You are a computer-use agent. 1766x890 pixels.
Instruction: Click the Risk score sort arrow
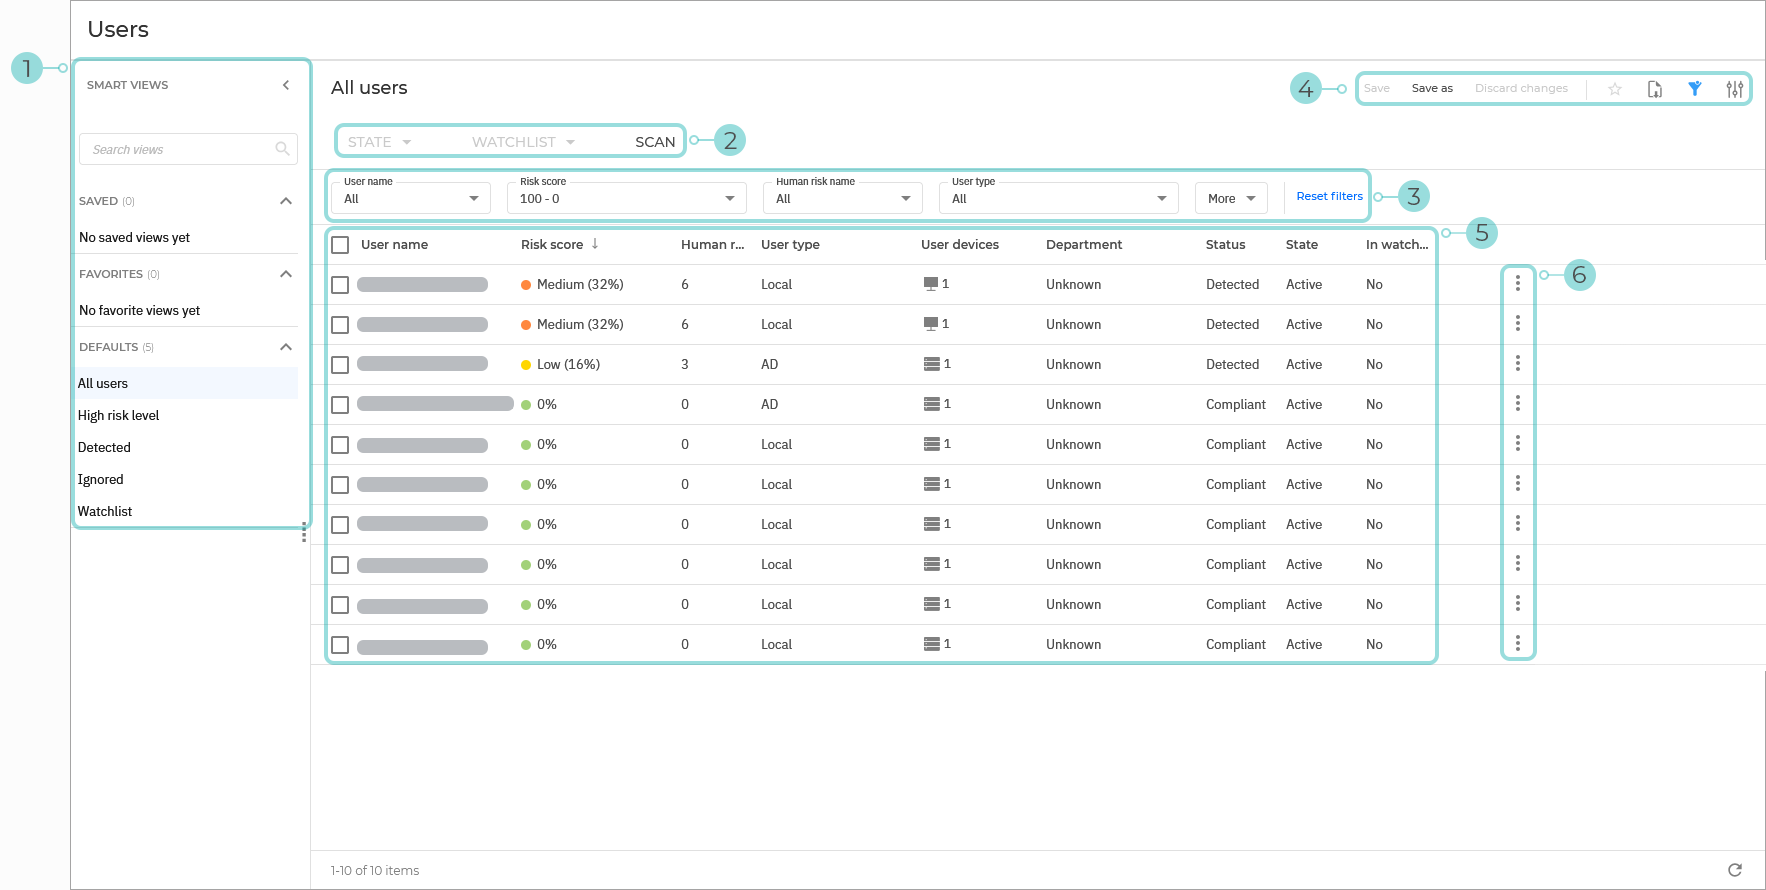click(x=595, y=243)
